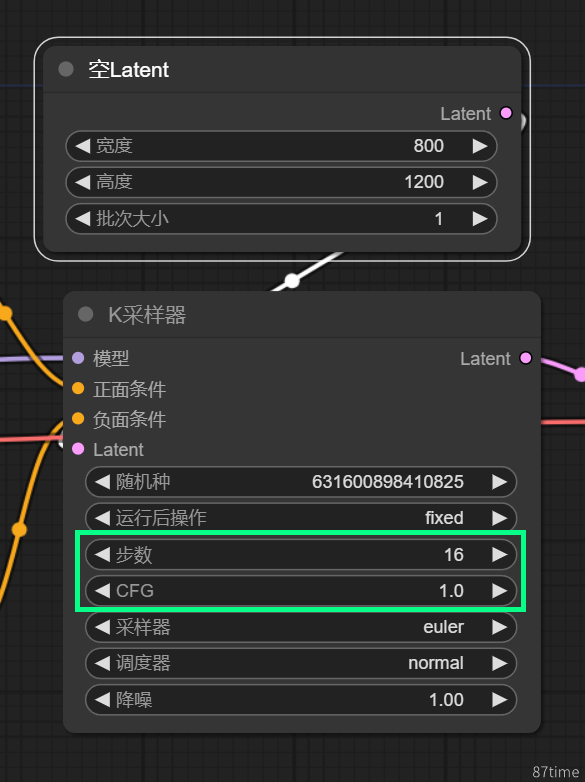The image size is (585, 782).
Task: Select previous 调度器 scheduler with left arrow
Action: coord(102,663)
